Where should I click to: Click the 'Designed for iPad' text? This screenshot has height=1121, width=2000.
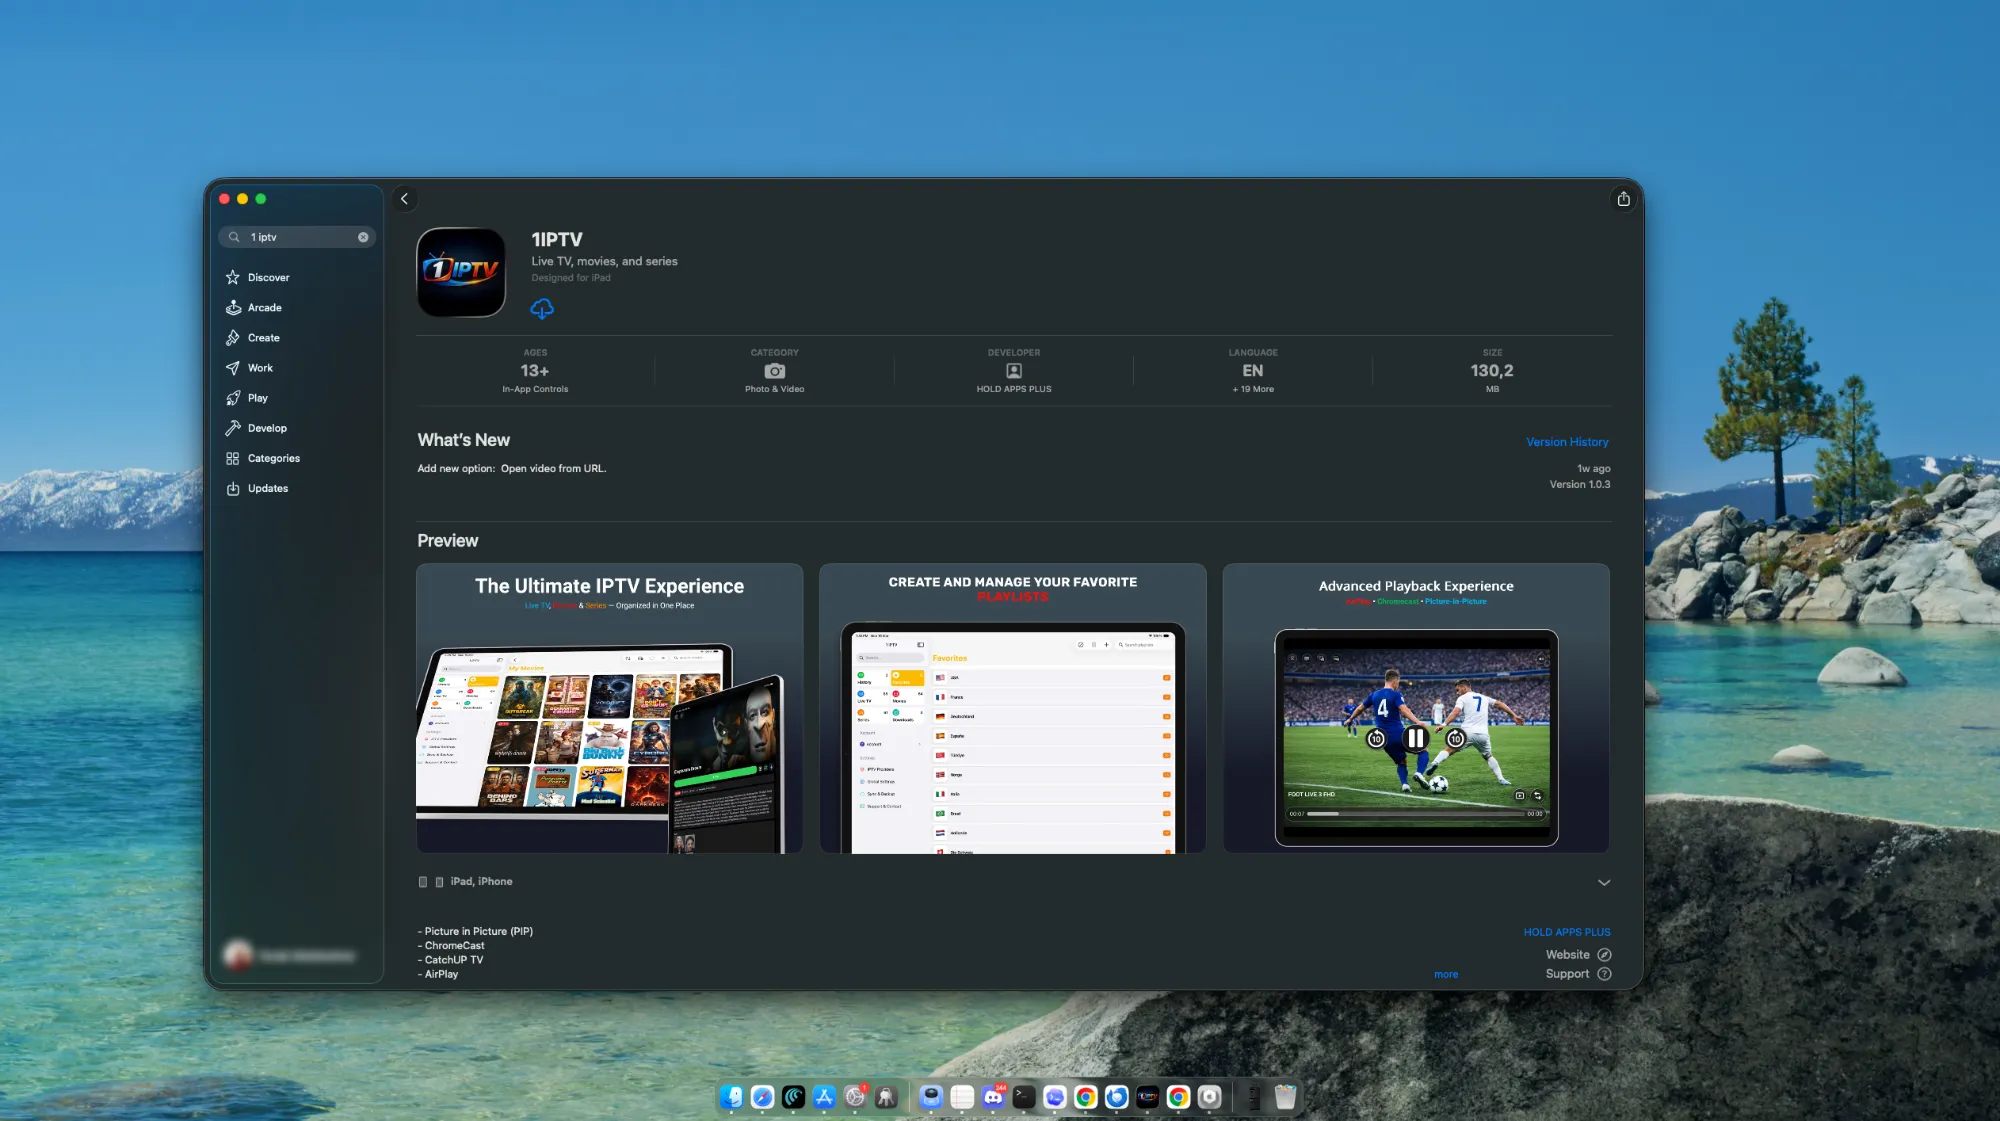[571, 278]
